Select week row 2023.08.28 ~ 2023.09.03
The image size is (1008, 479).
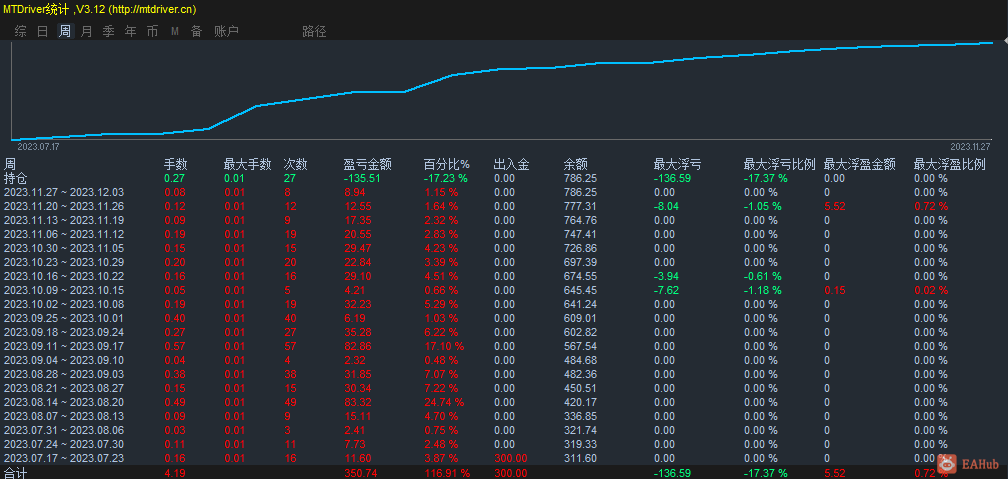(64, 374)
